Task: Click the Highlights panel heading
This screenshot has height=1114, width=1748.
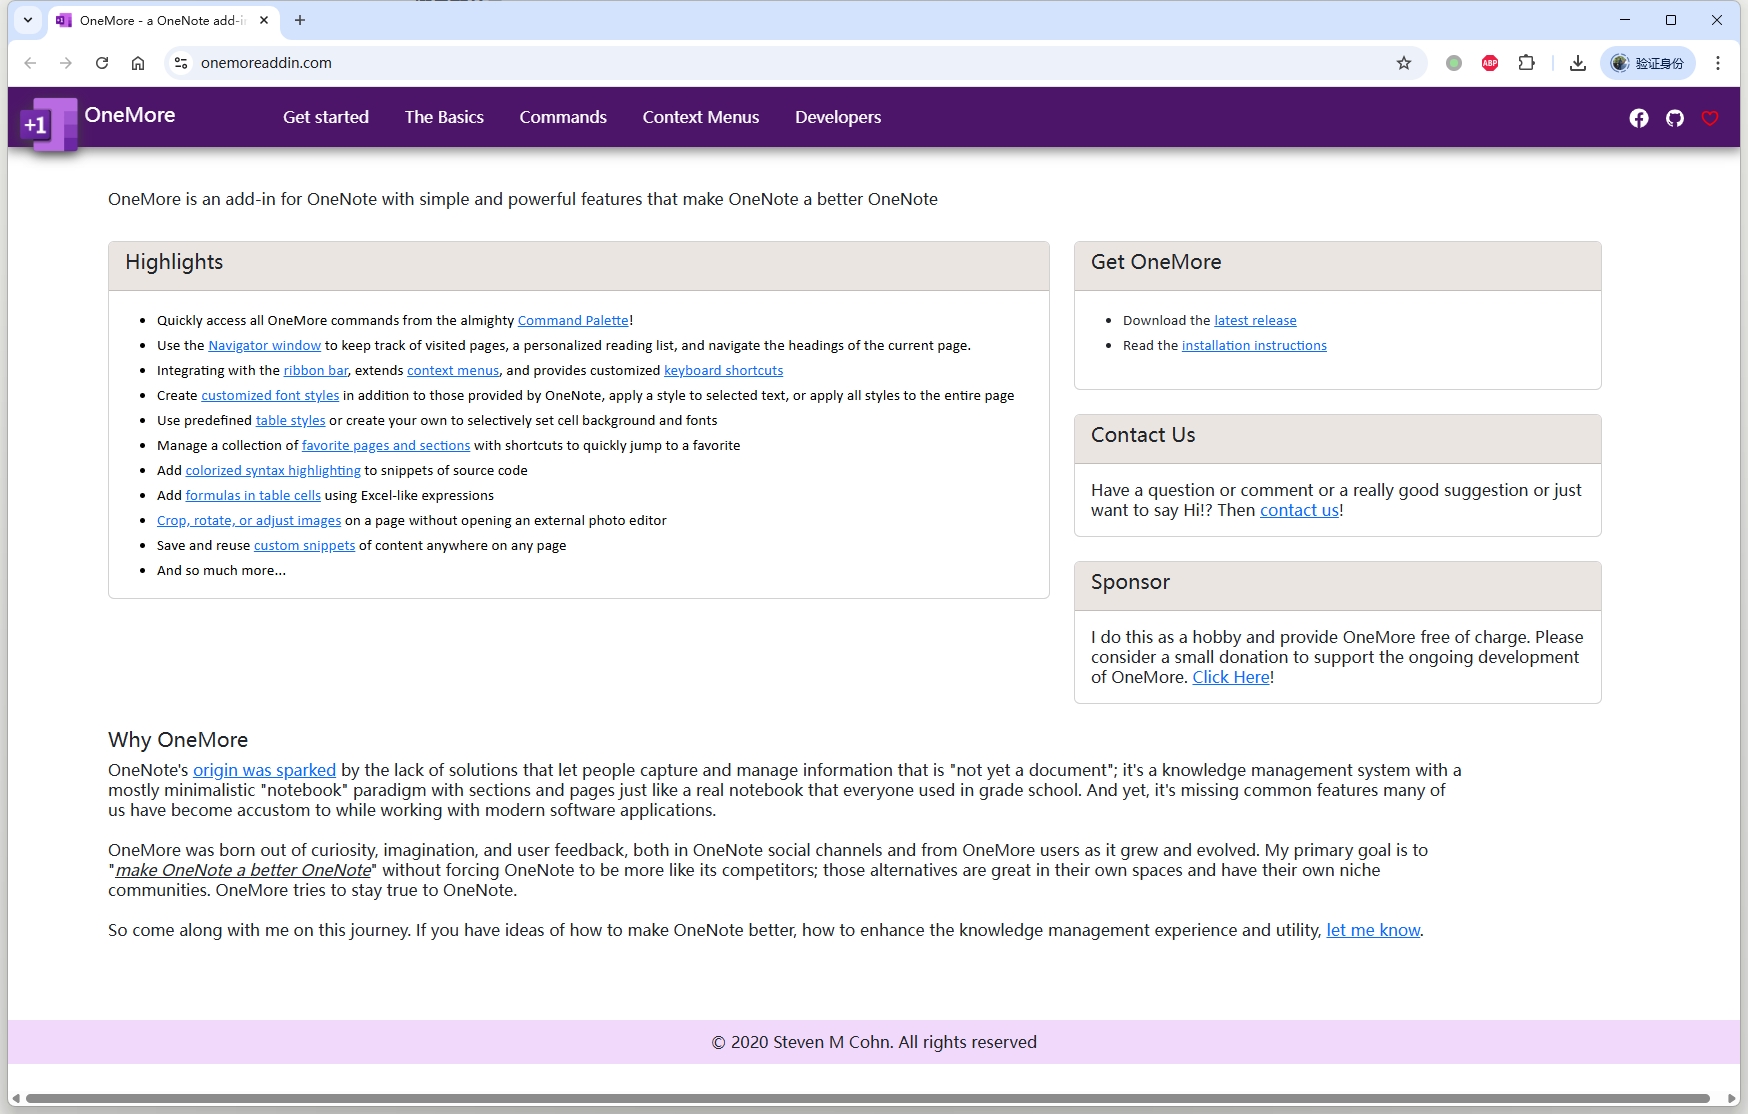Action: [x=174, y=262]
